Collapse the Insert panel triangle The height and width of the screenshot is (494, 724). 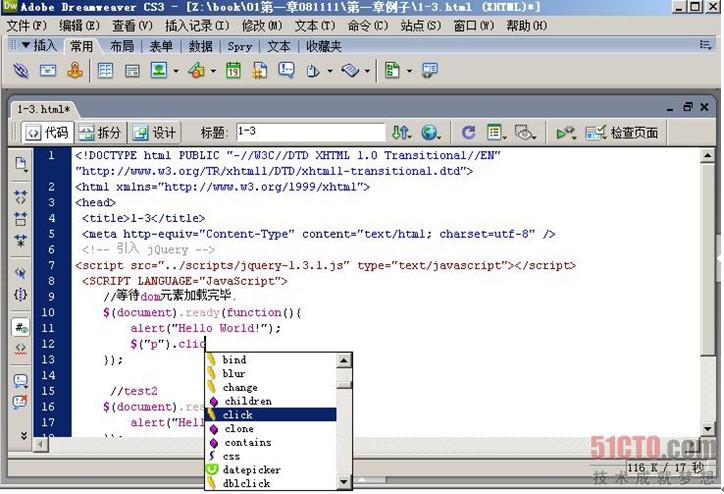[26, 45]
